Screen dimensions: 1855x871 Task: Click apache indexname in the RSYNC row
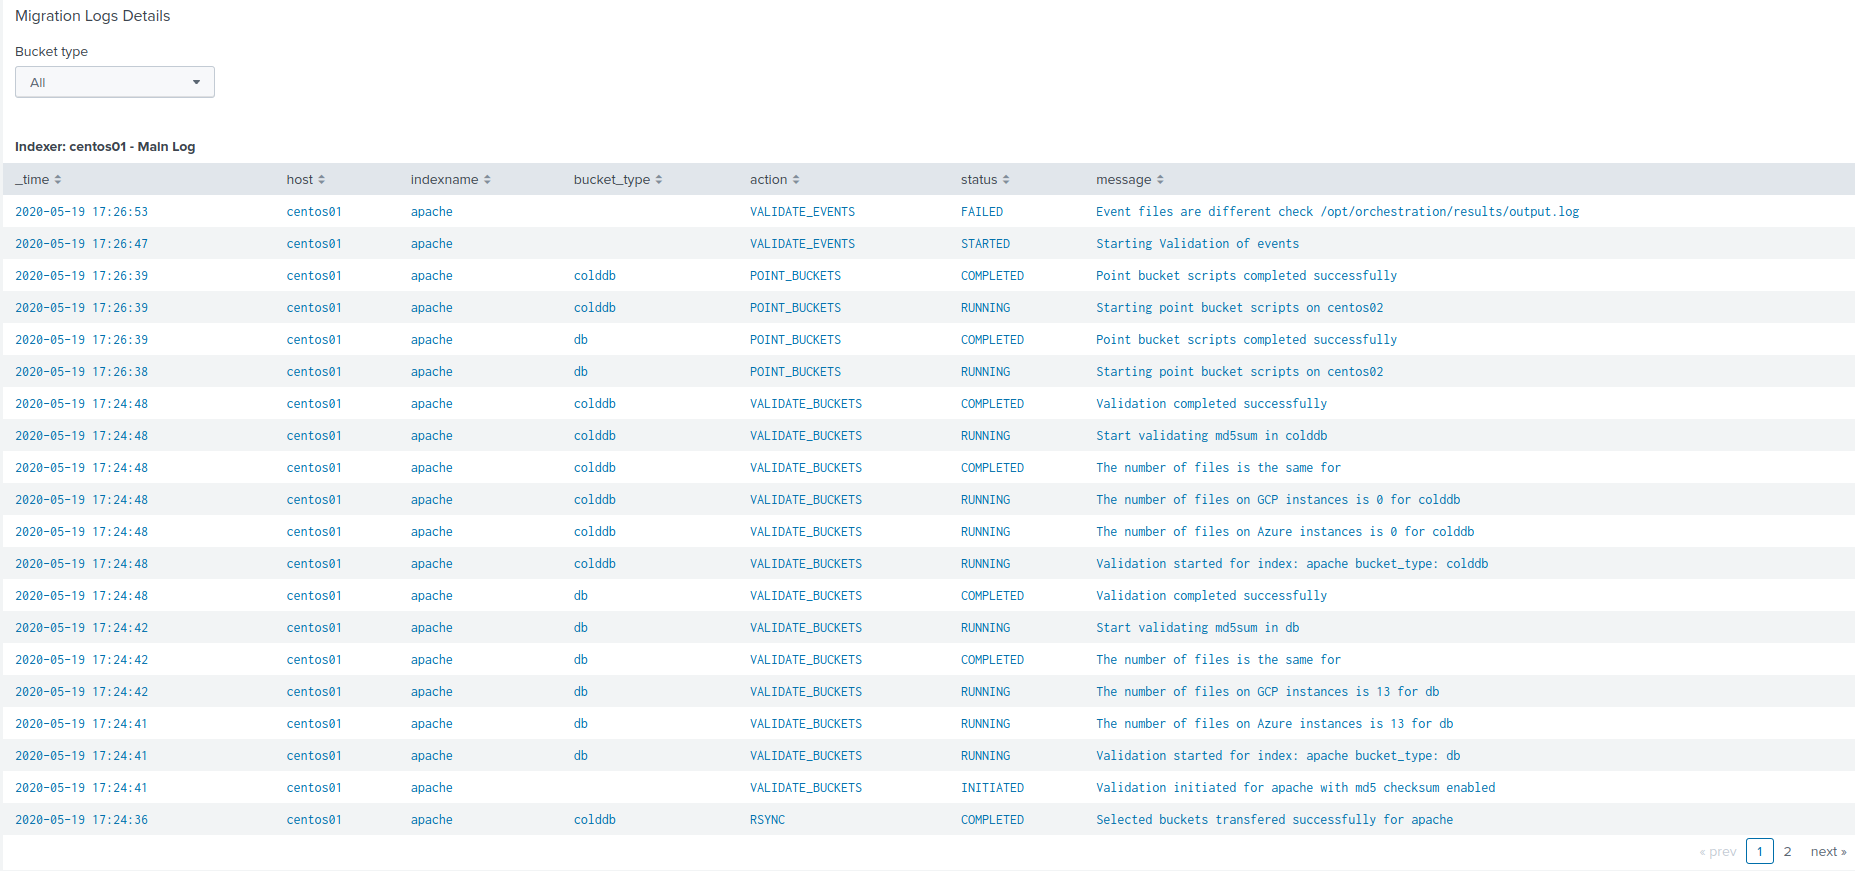[431, 819]
